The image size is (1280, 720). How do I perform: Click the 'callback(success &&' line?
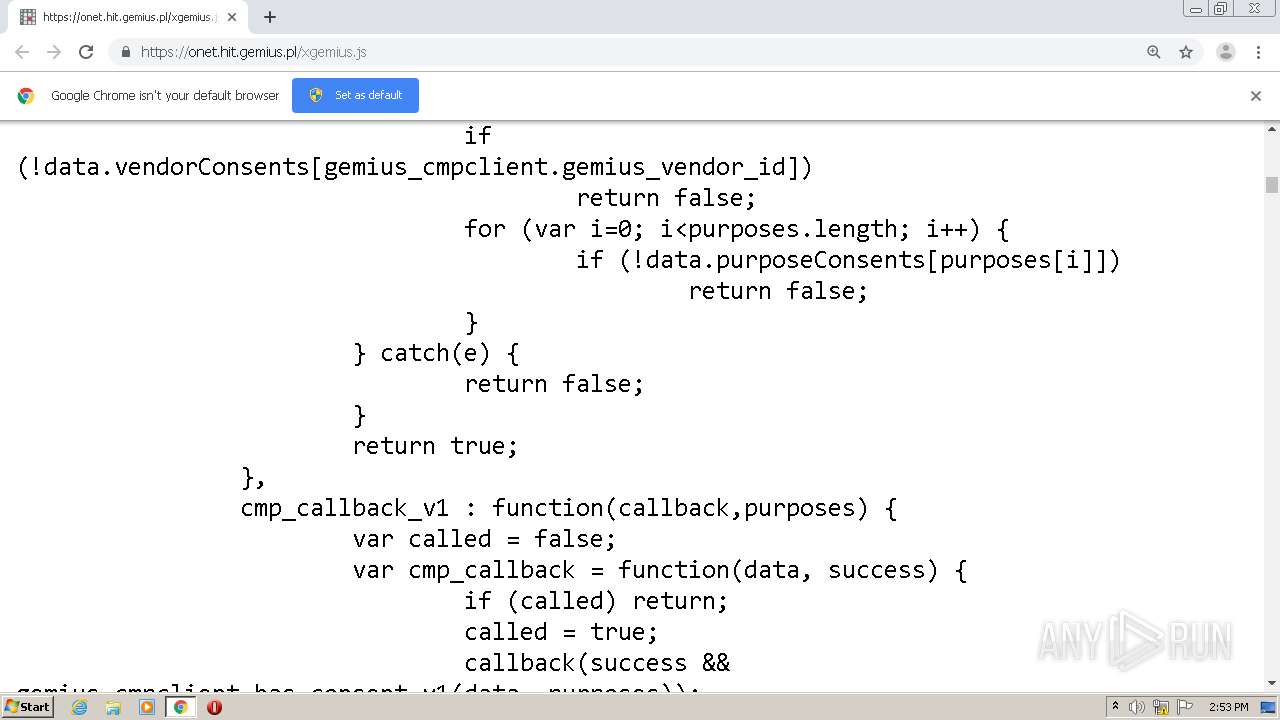click(x=597, y=663)
